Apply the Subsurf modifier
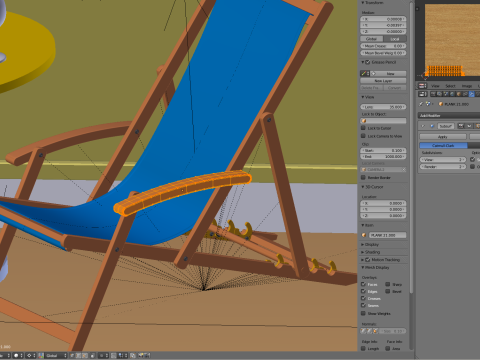The height and width of the screenshot is (360, 480). click(443, 137)
